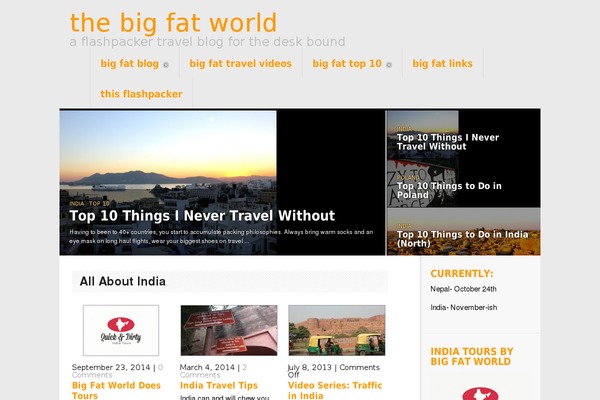
Task: View 2 Comments on March 4 post
Action: 214,371
